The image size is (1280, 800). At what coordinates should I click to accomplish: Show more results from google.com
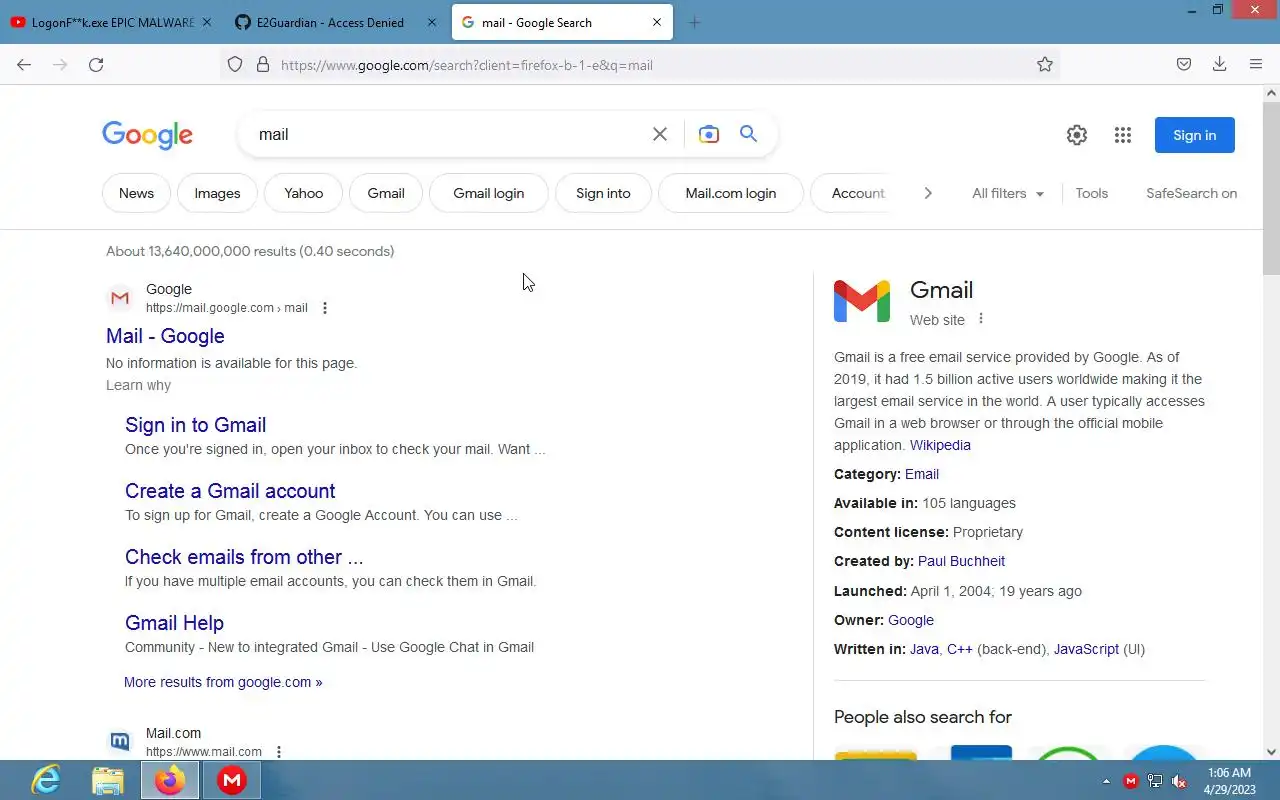click(x=223, y=682)
